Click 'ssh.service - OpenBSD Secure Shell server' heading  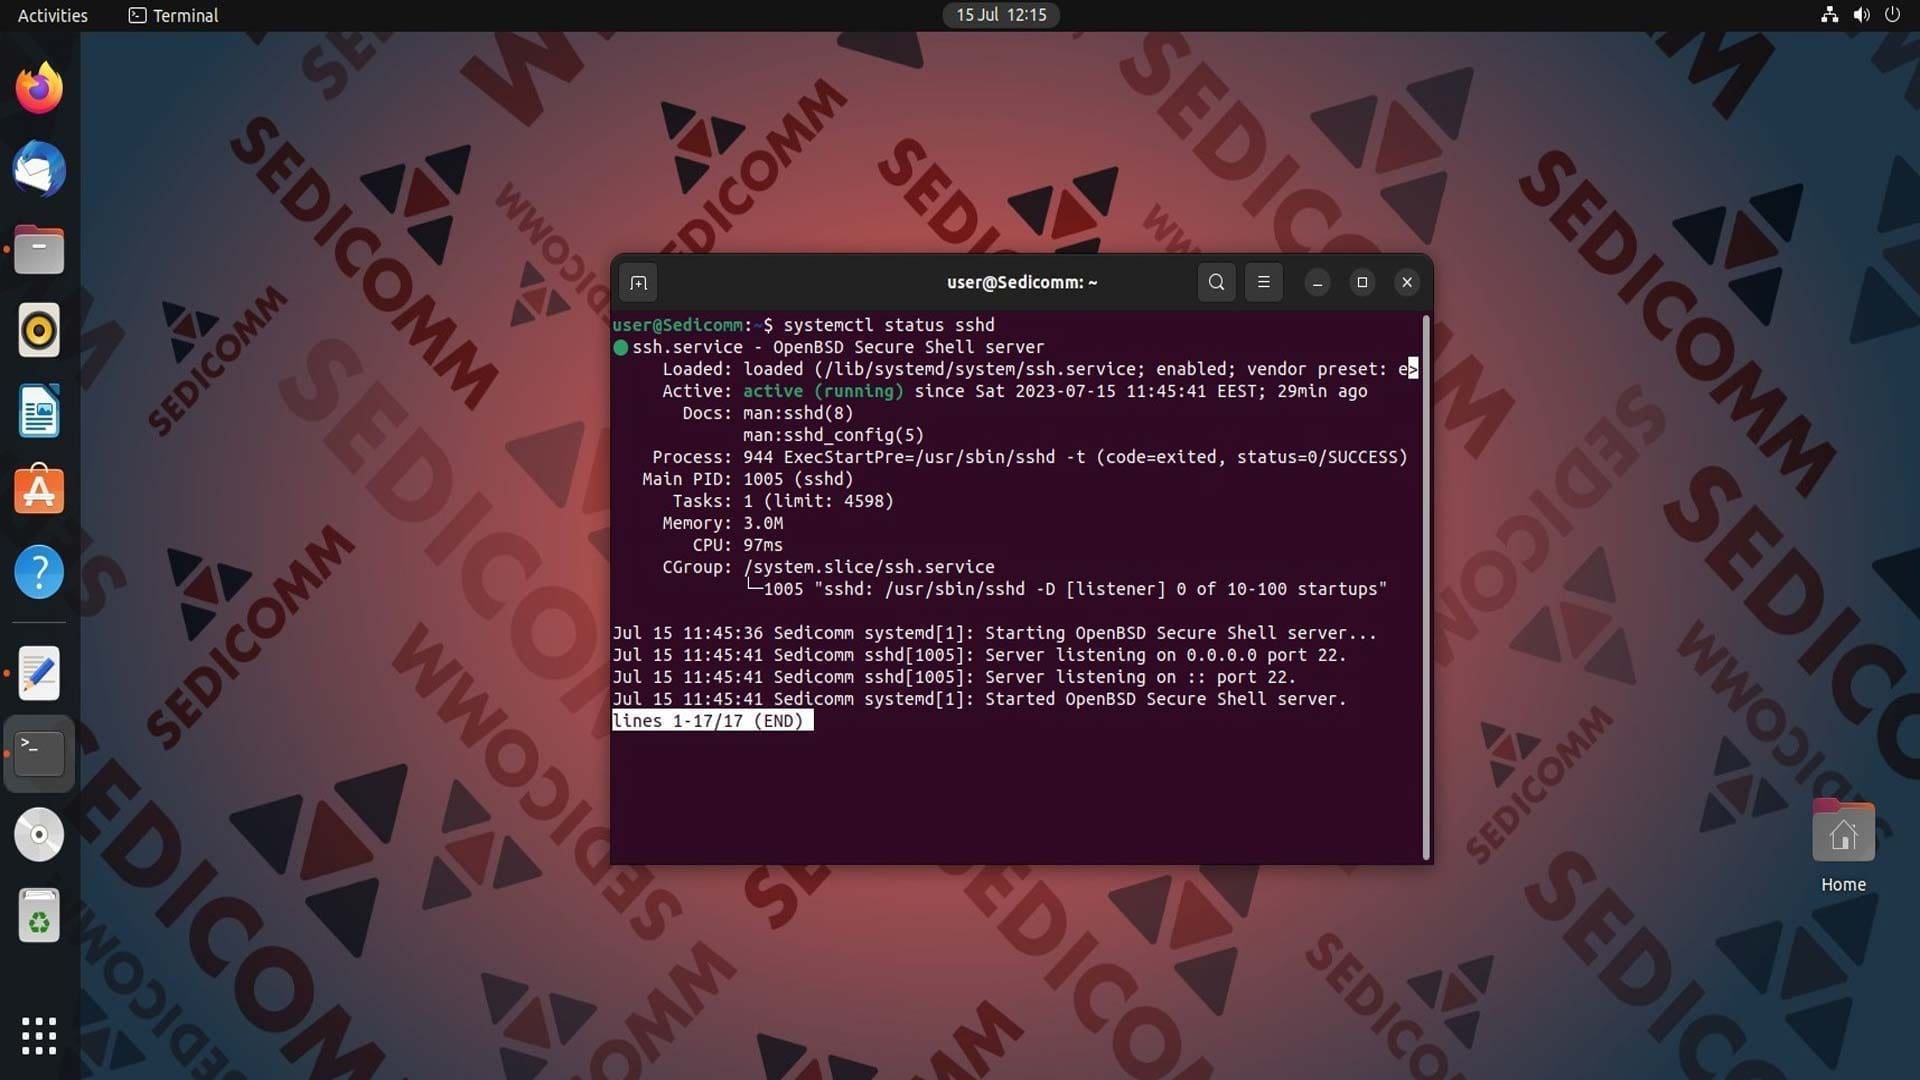(x=838, y=347)
